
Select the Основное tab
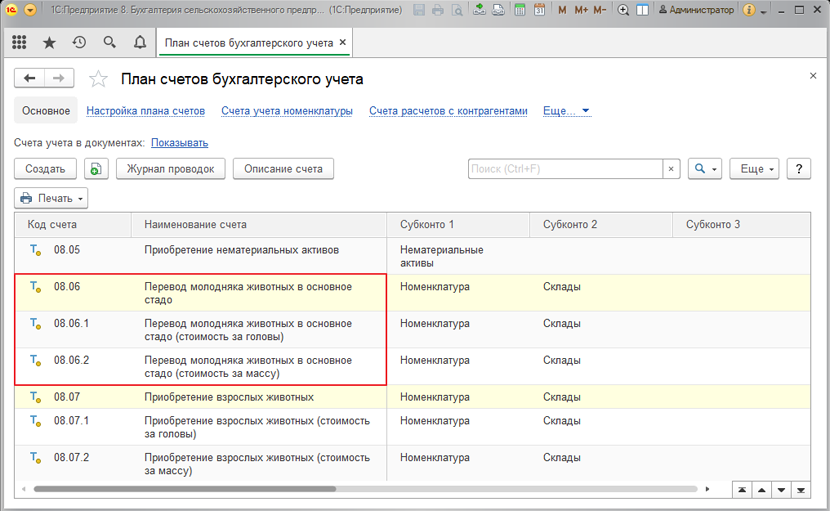click(x=46, y=111)
